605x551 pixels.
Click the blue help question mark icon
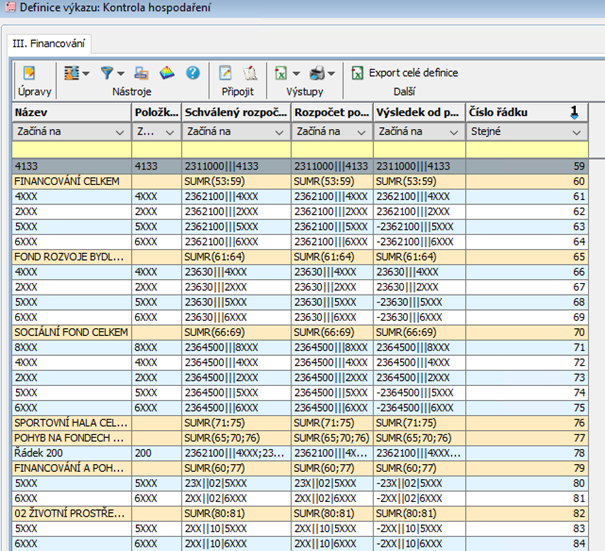193,73
